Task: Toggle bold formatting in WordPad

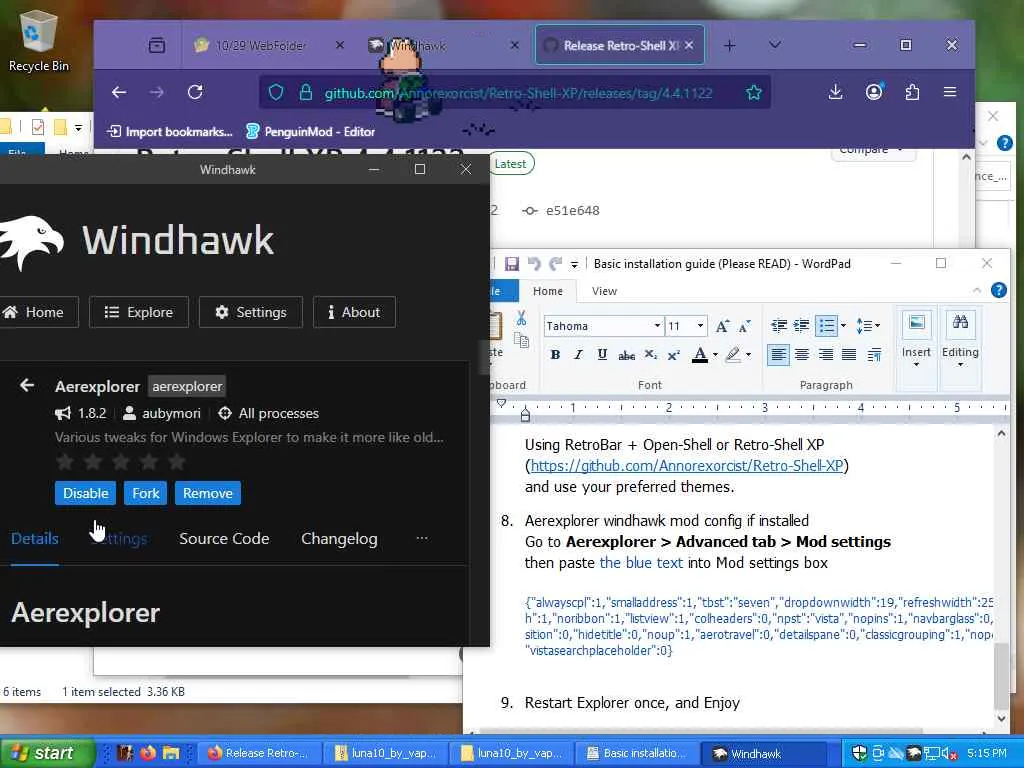Action: coord(555,355)
